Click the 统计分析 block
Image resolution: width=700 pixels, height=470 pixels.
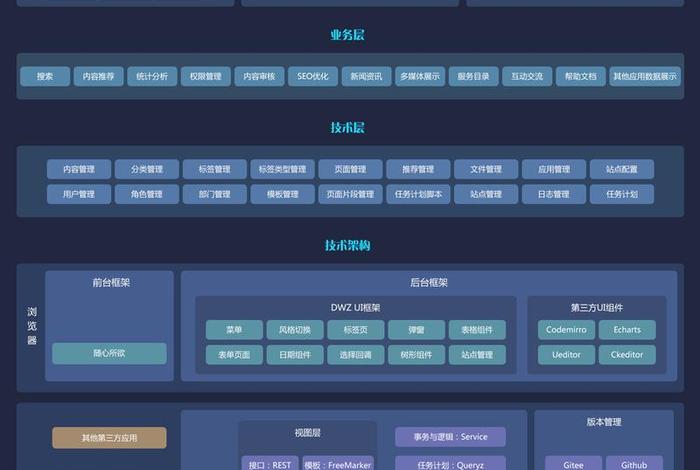[152, 76]
